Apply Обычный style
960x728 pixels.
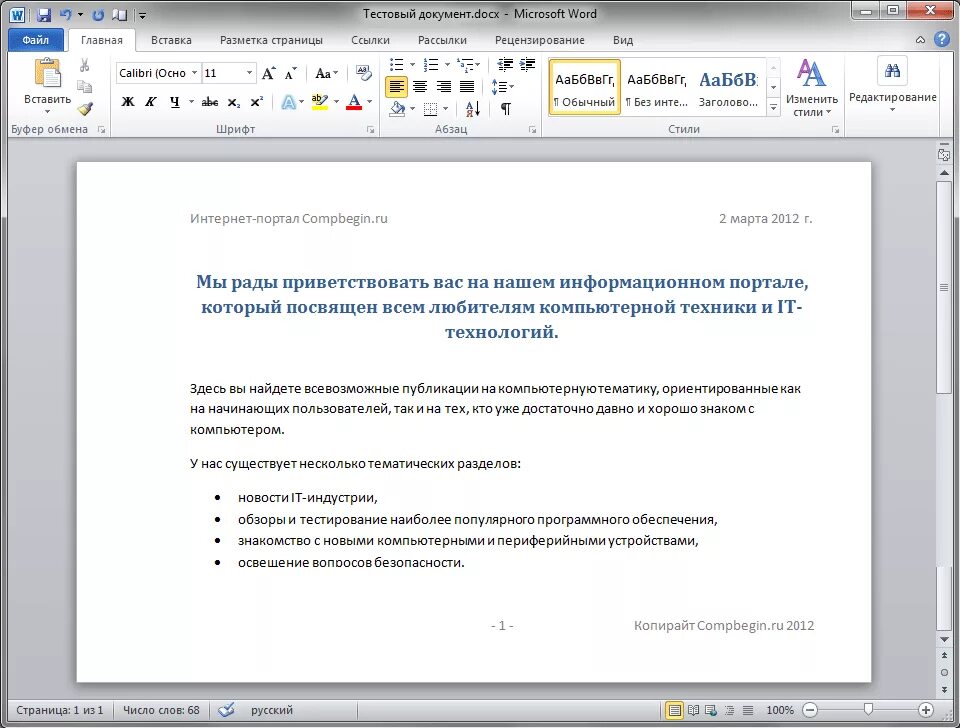585,87
